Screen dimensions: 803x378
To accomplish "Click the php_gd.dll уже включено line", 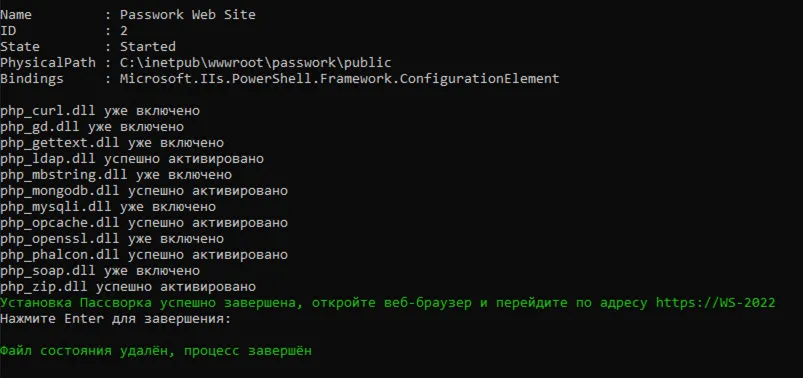I will coord(92,127).
